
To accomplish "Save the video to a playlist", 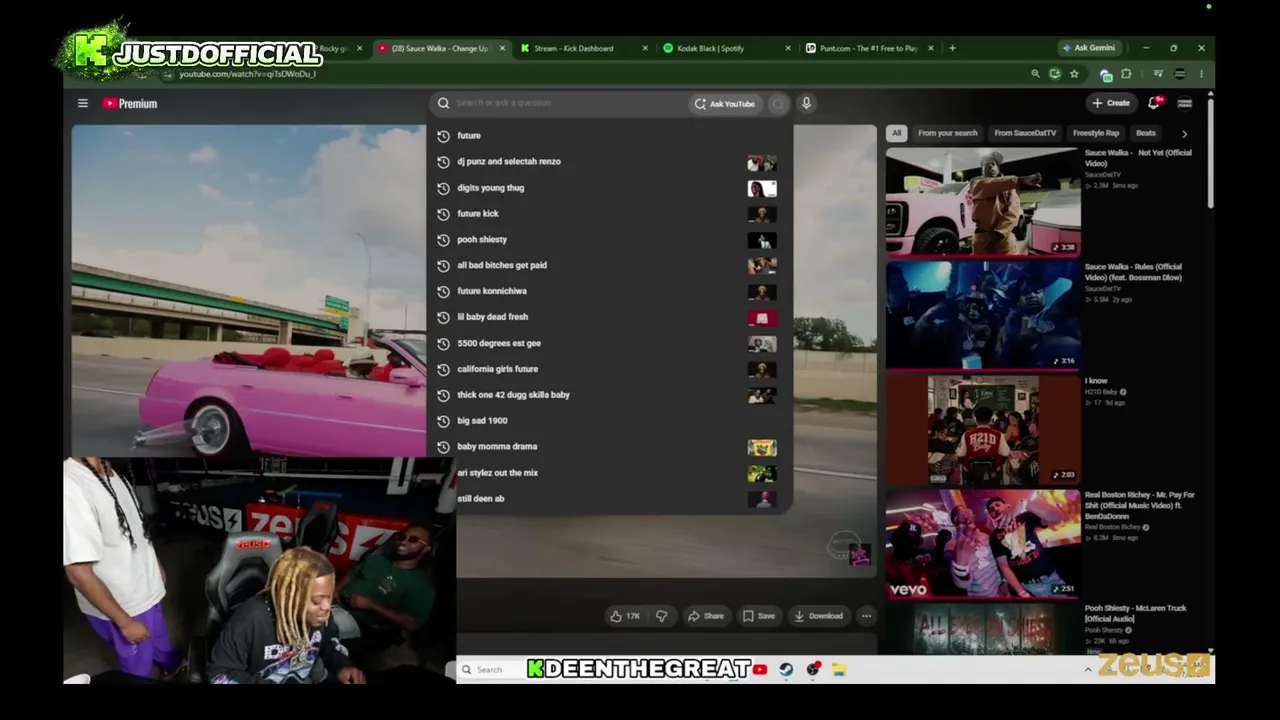I will click(x=758, y=616).
